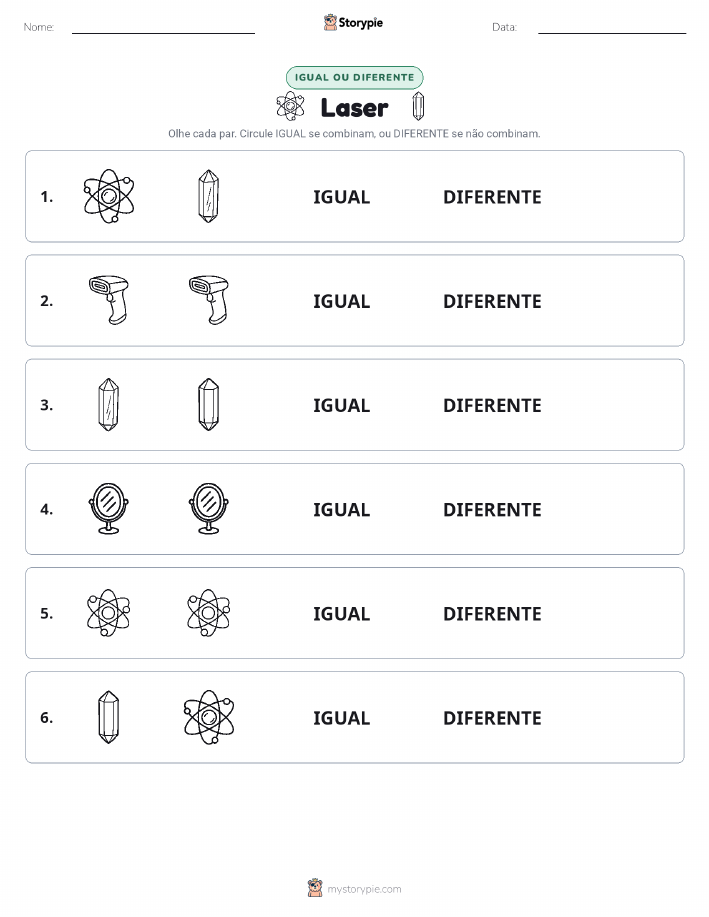Open the mystorypie.com footer link

click(x=354, y=888)
